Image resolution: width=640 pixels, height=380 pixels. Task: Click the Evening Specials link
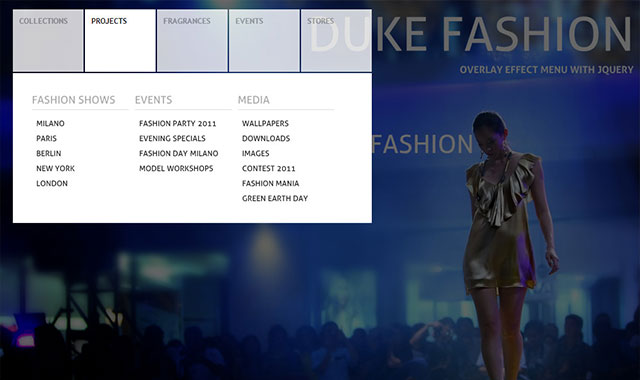(172, 138)
